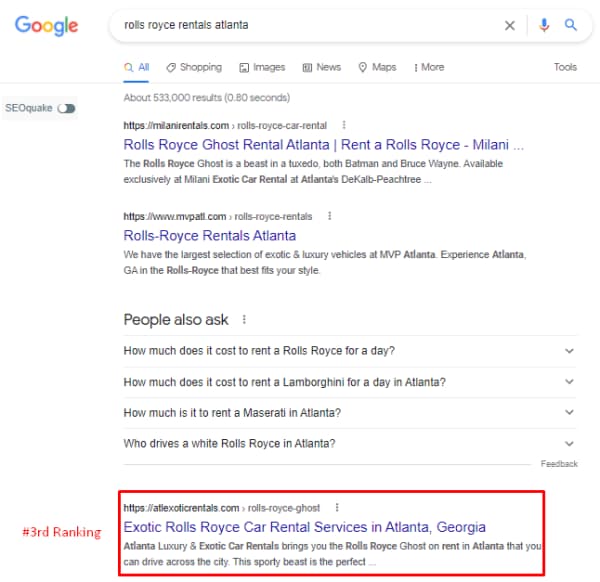Open 'Rolls-Royce Rentals Atlanta' result link
The image size is (600, 582).
pyautogui.click(x=210, y=235)
